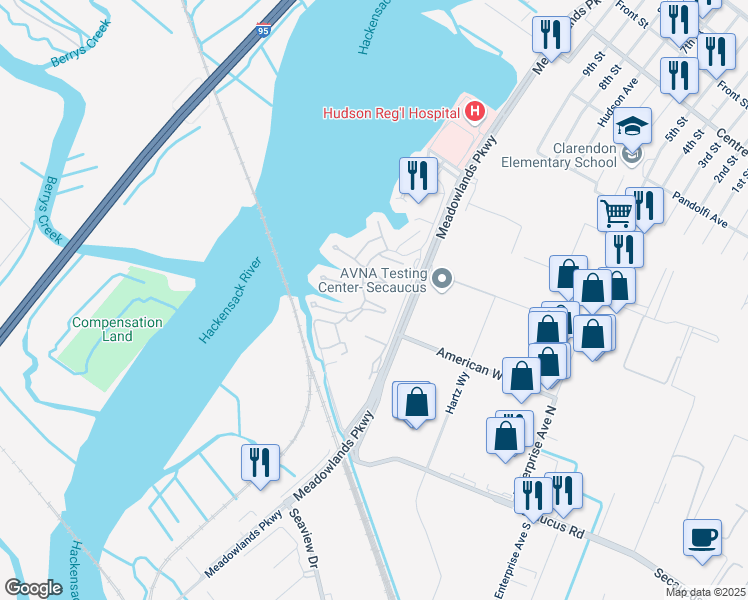Click the restaurant marker near Hudson Ave
748x600 pixels.
[680, 77]
